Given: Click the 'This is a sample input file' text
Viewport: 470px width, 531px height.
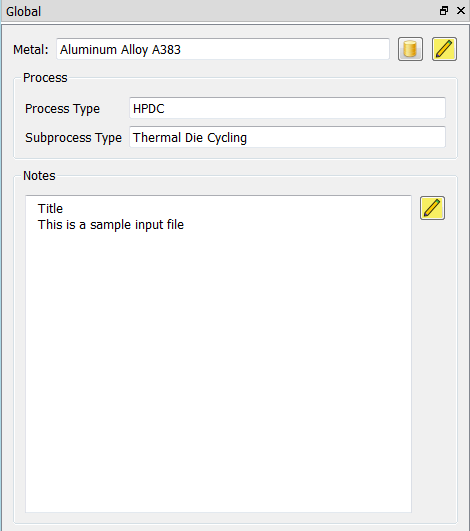Looking at the screenshot, I should [x=111, y=225].
